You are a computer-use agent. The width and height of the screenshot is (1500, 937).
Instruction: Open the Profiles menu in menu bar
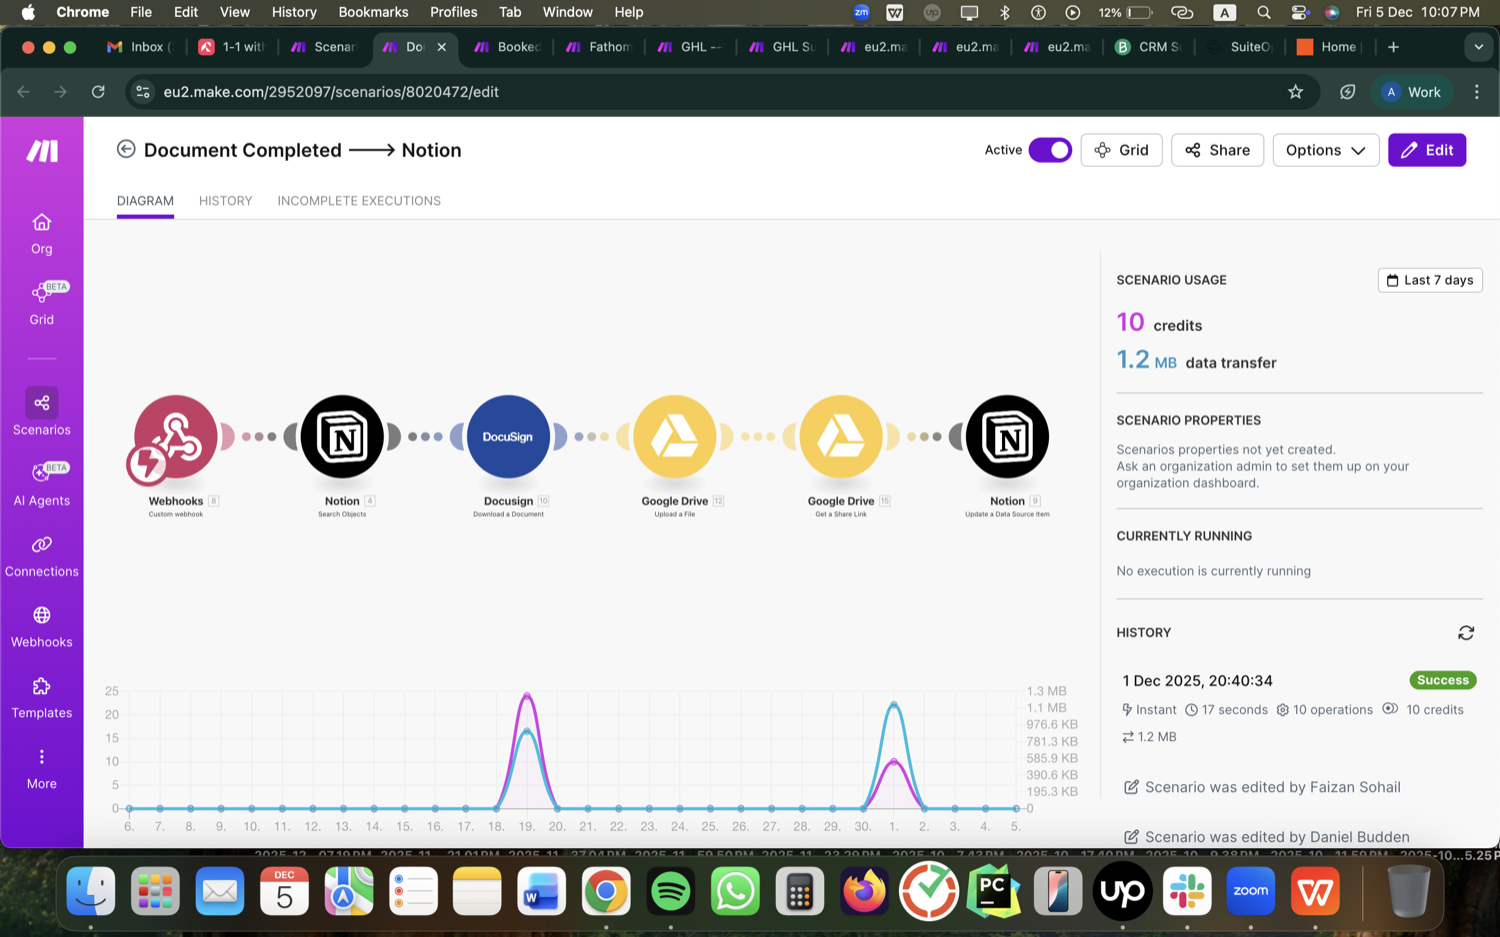click(453, 12)
